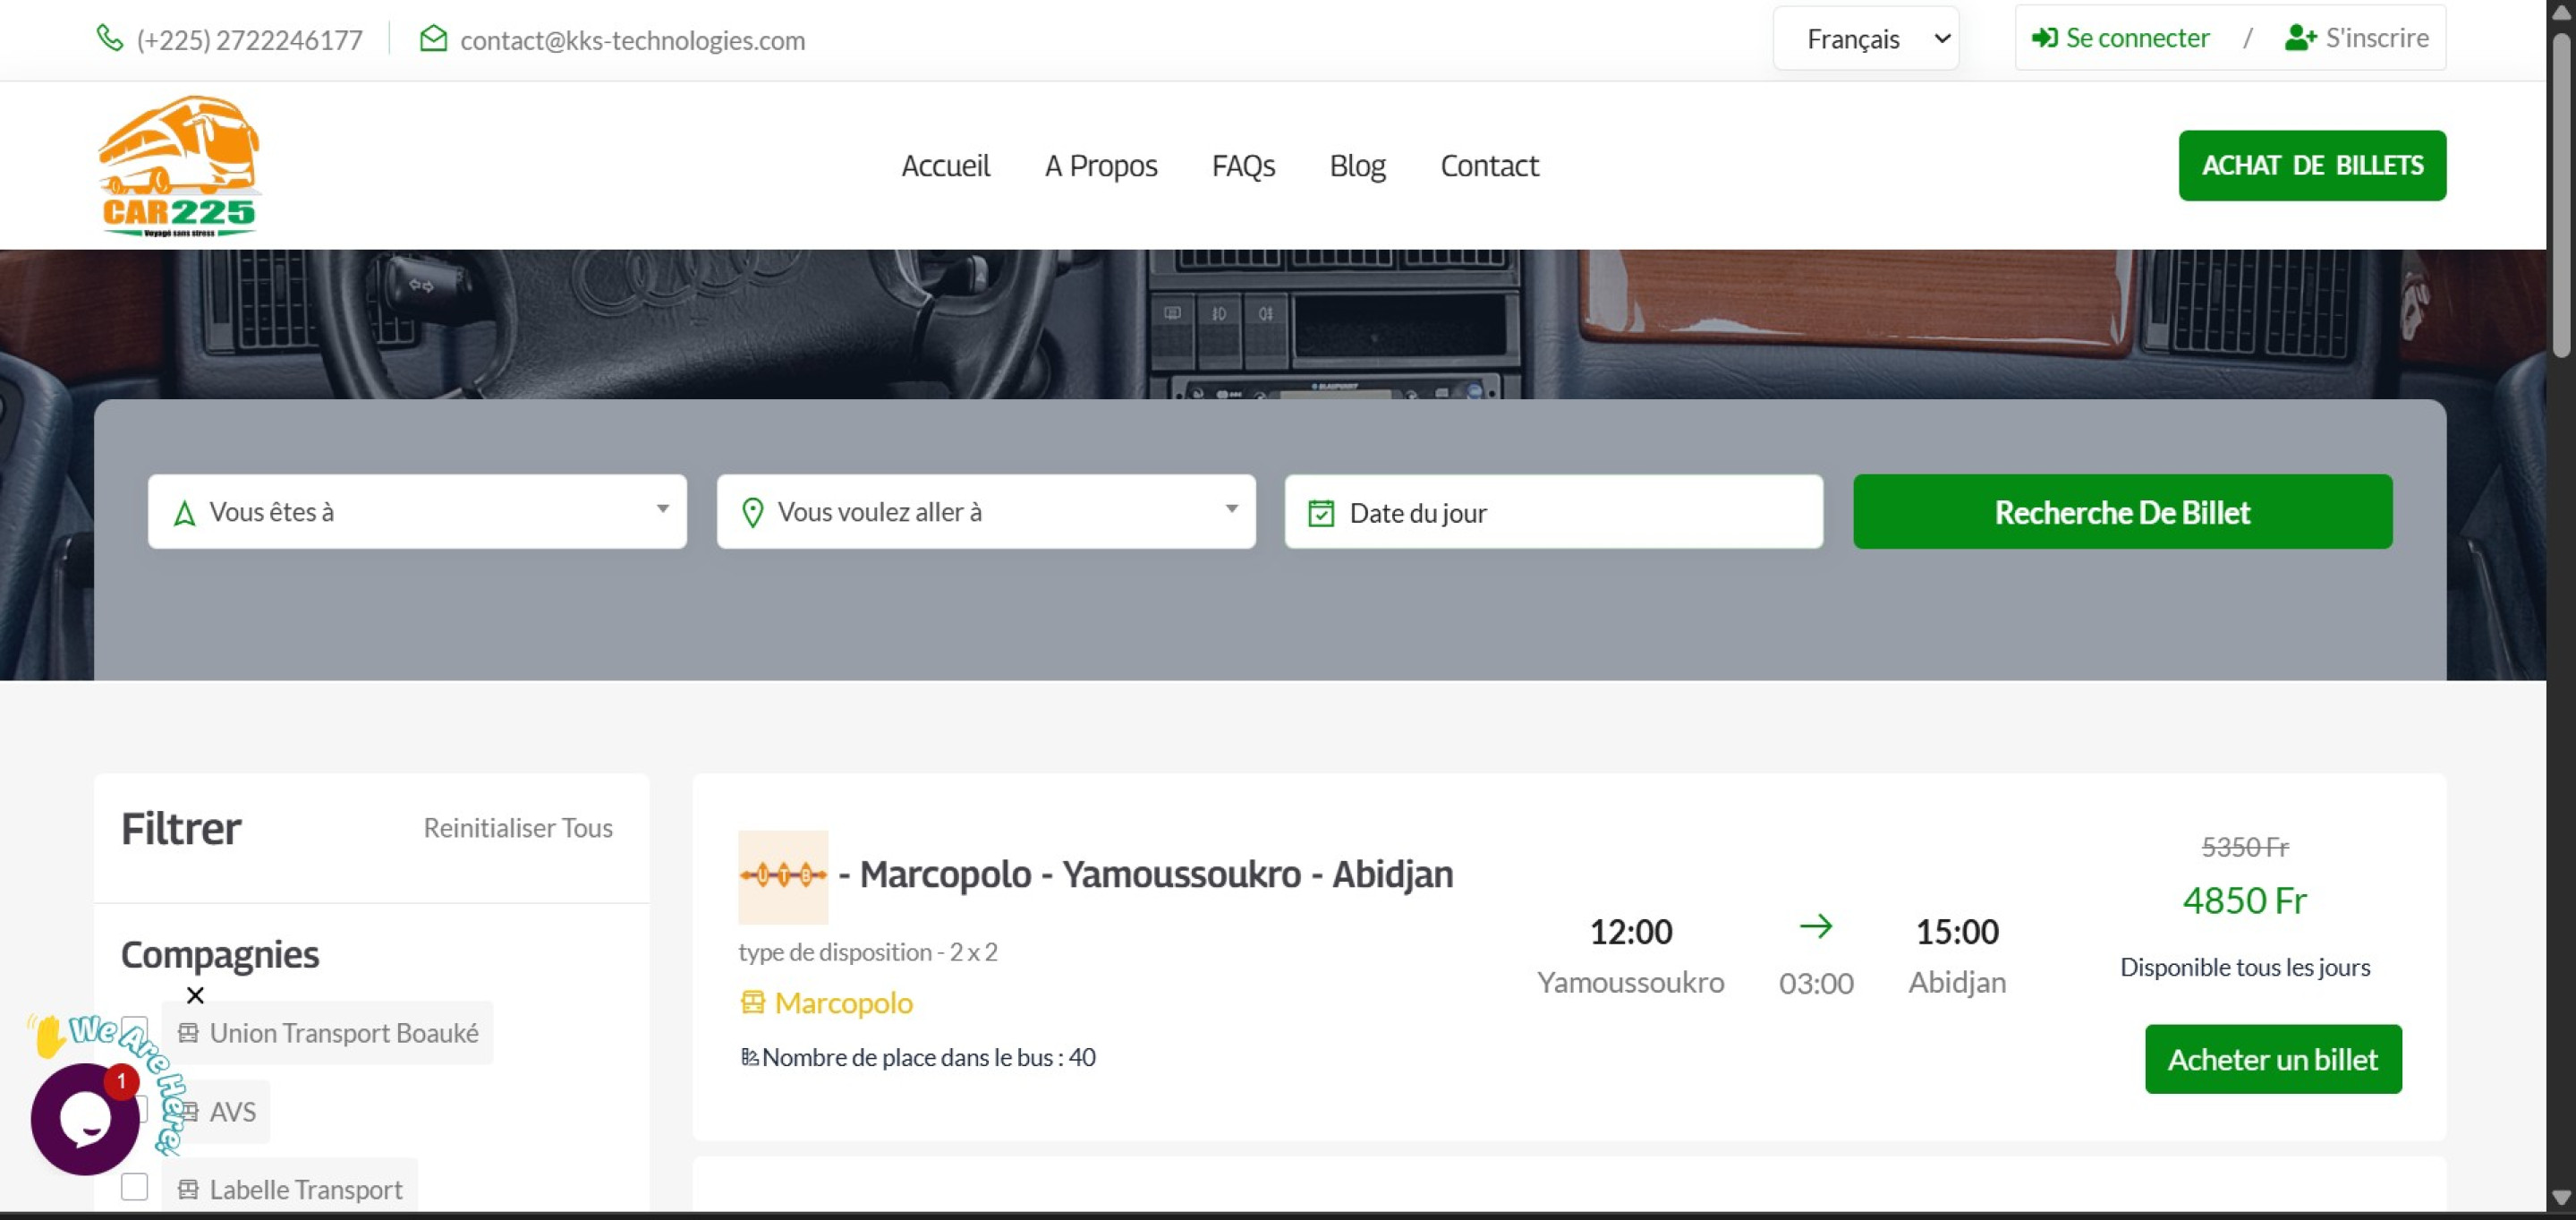This screenshot has width=2576, height=1220.
Task: Select the AVS company filter
Action: (x=232, y=1111)
